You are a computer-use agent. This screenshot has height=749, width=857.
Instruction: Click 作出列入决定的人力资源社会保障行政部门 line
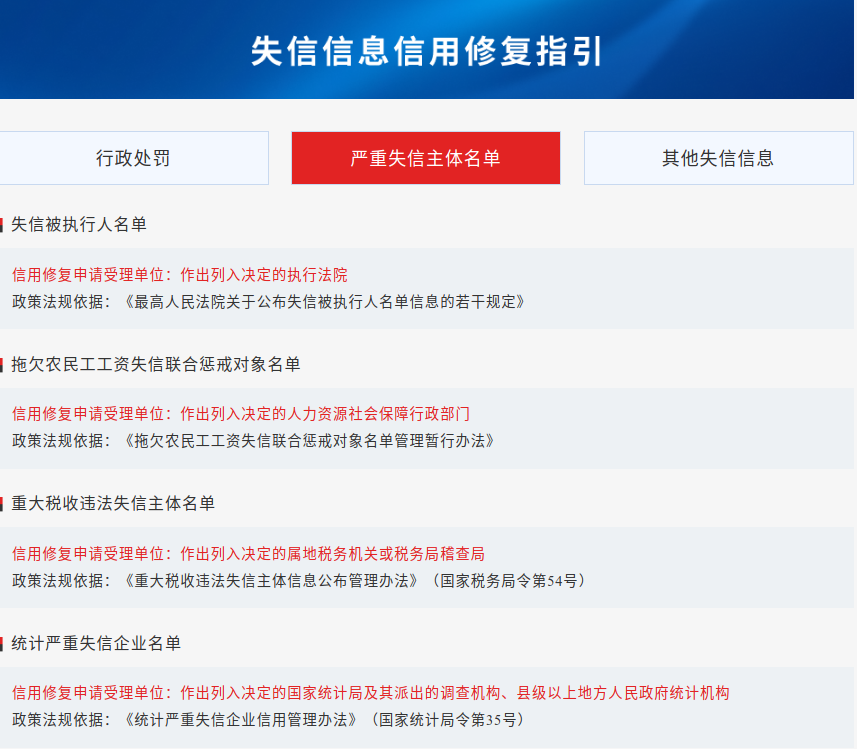pos(241,414)
